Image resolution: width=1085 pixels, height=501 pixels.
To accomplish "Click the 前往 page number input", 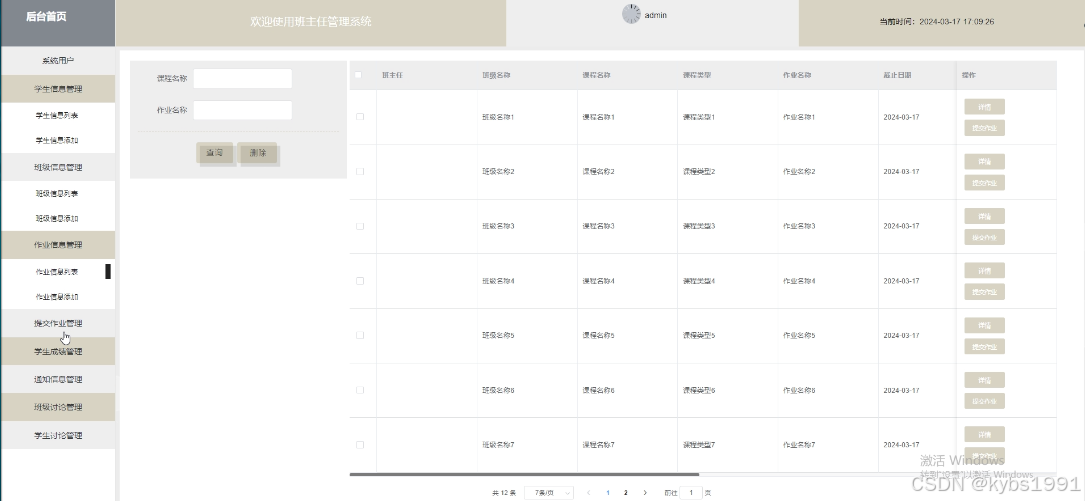I will click(691, 493).
